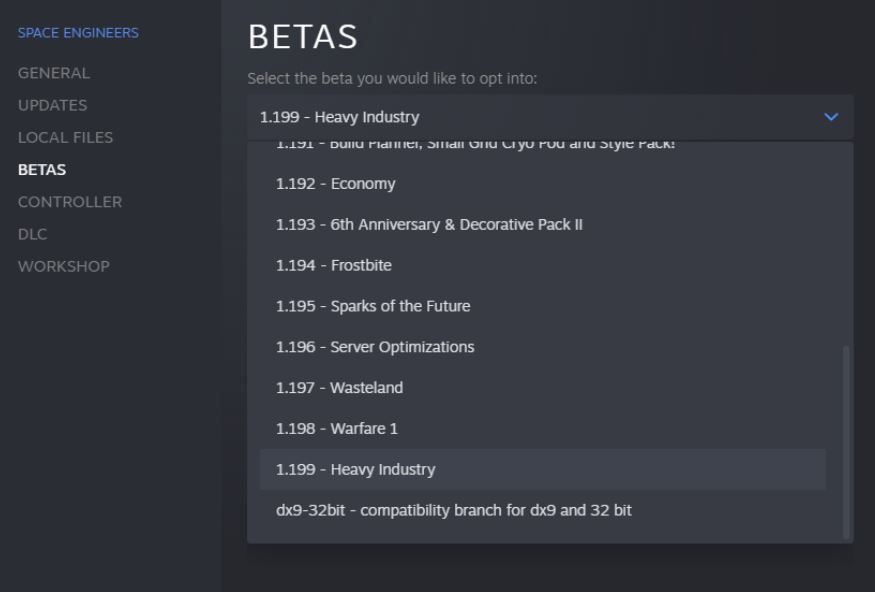Click the blue dropdown chevron arrow

click(x=830, y=117)
